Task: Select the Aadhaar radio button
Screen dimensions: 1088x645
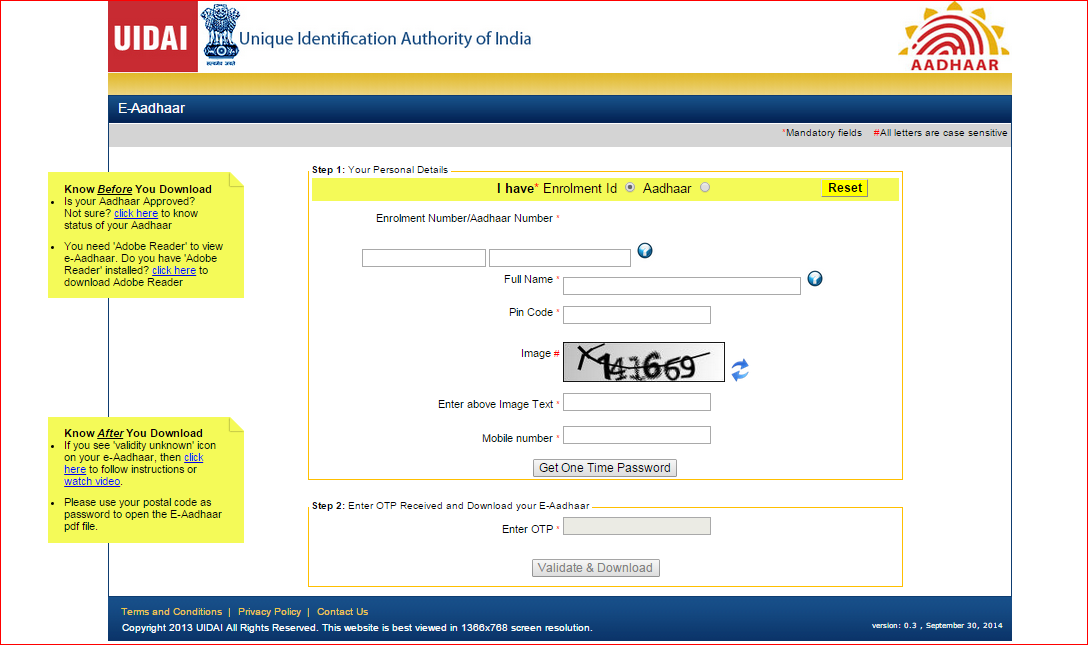Action: [x=705, y=187]
